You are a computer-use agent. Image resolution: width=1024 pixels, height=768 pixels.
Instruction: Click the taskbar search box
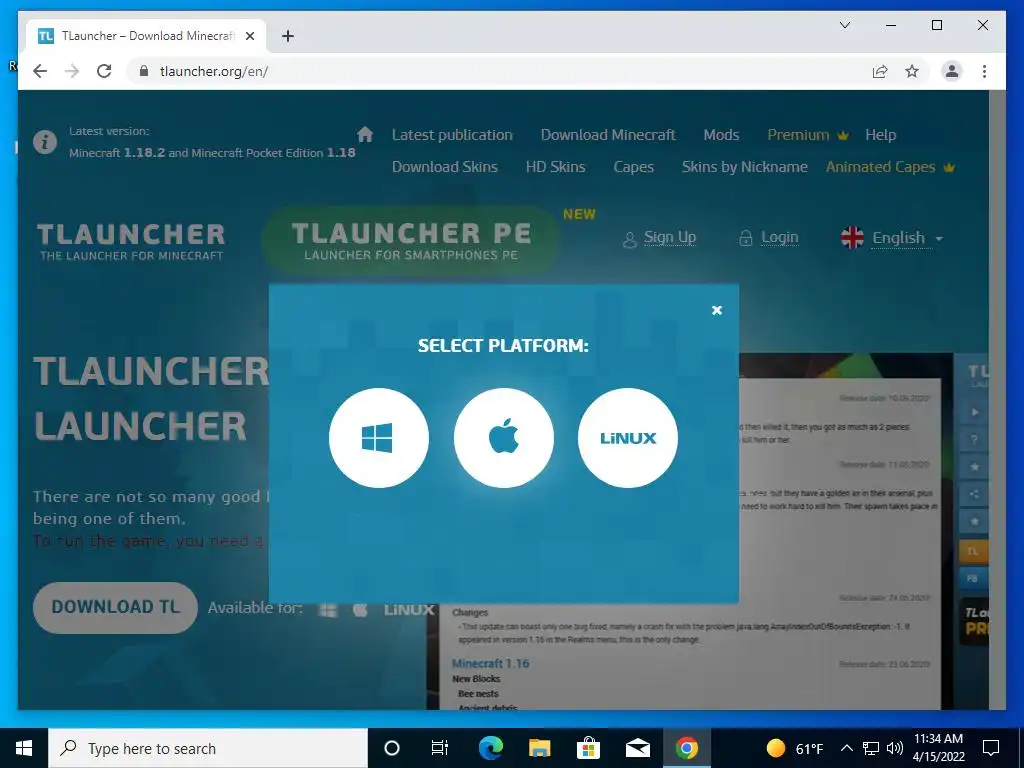(x=208, y=748)
